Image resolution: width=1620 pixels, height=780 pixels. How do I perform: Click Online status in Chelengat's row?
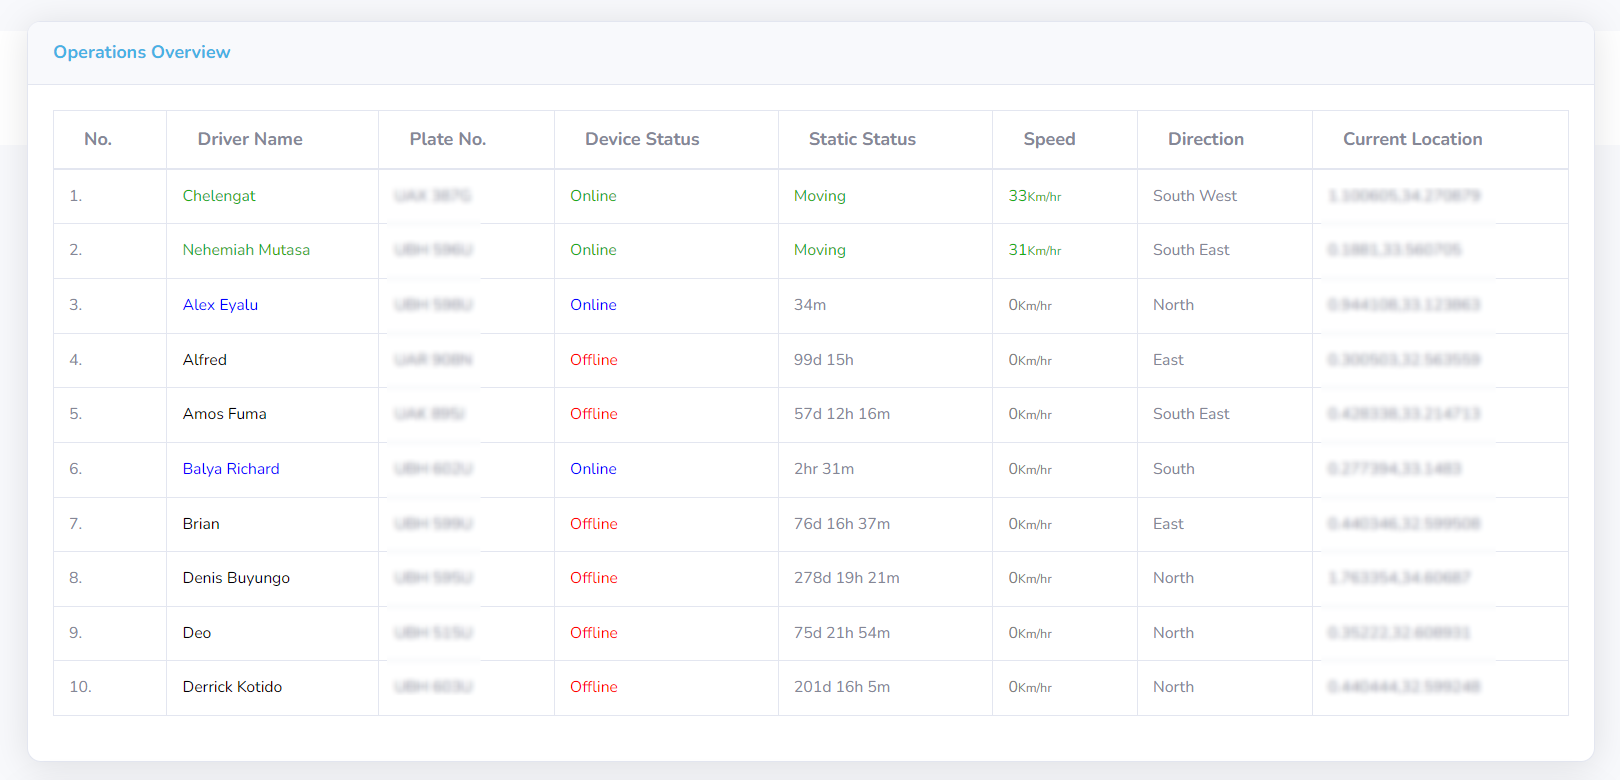coord(593,196)
